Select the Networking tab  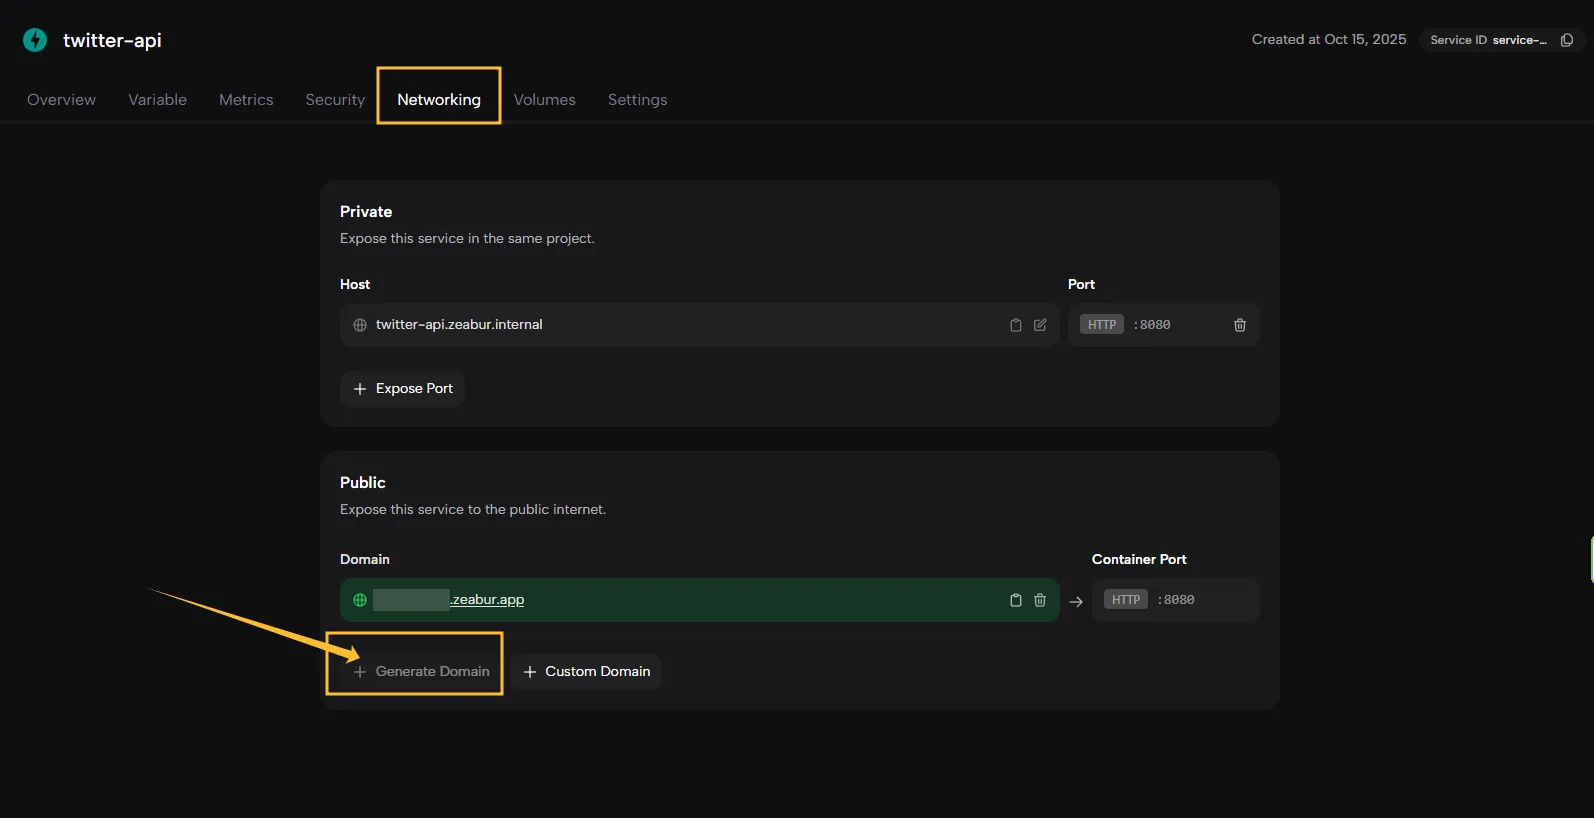(439, 100)
